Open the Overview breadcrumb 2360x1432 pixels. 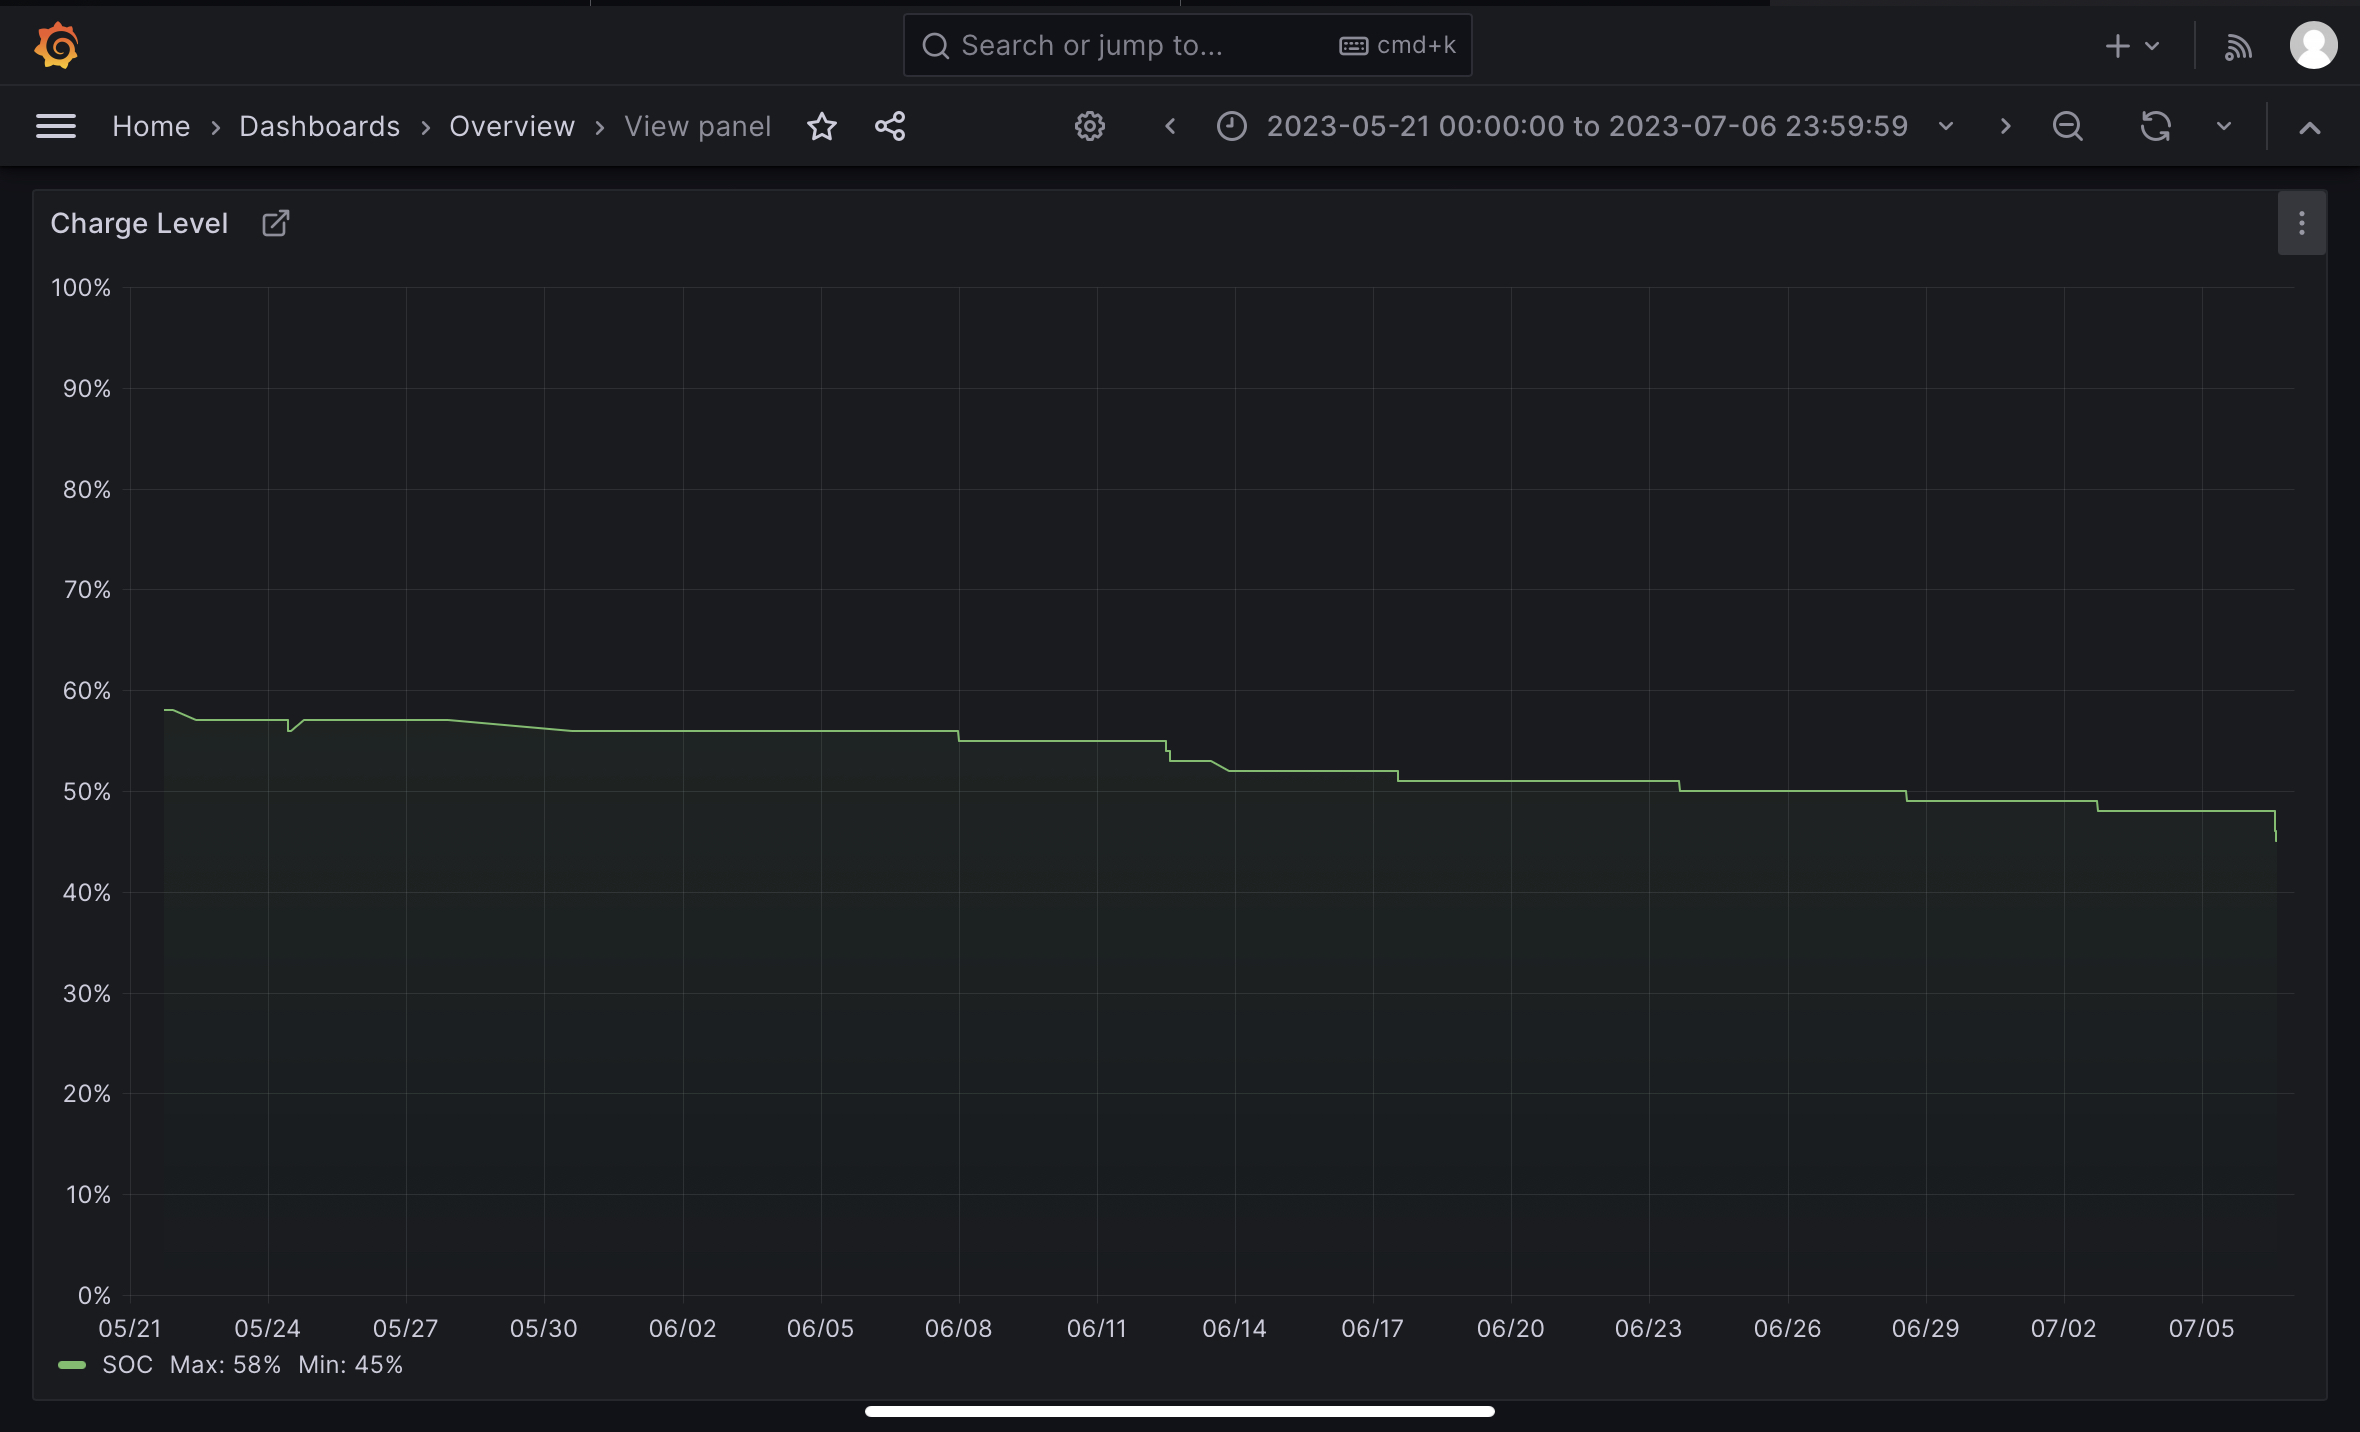point(511,127)
